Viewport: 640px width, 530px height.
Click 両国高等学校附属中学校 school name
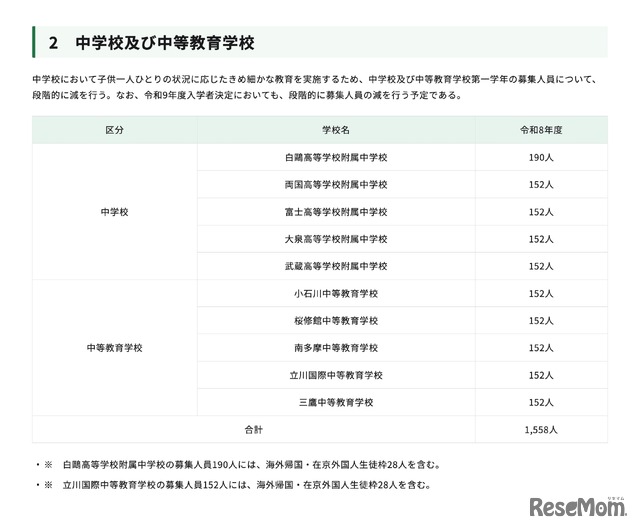coord(336,185)
